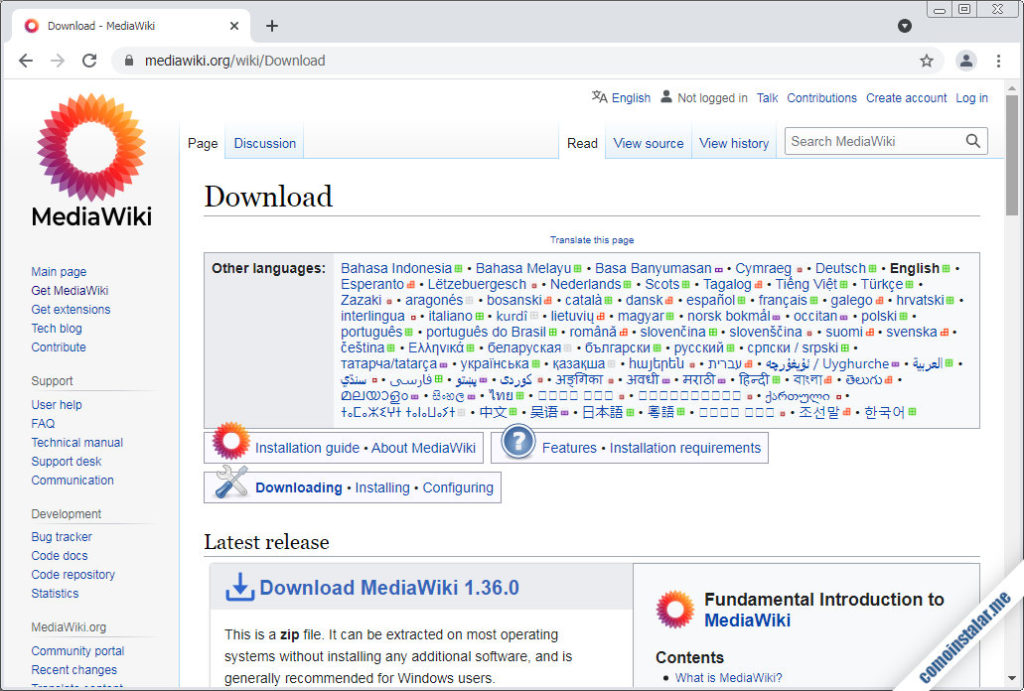This screenshot has width=1024, height=691.
Task: Click the tab search dropdown circle icon
Action: pyautogui.click(x=904, y=25)
